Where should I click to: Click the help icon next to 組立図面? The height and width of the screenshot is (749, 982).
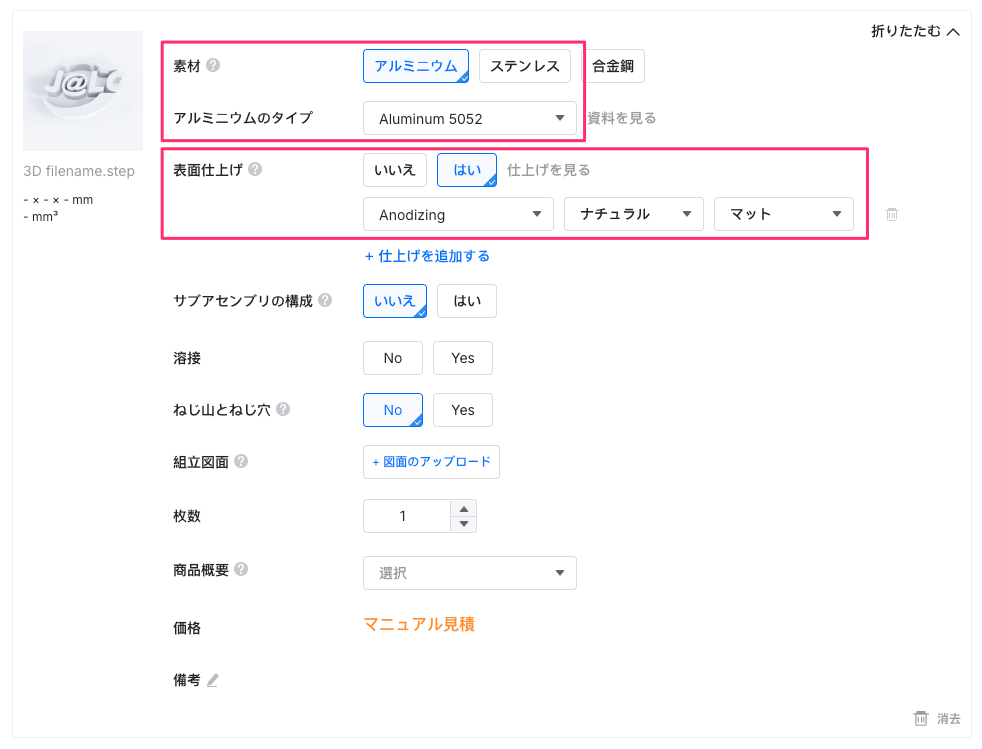[241, 461]
